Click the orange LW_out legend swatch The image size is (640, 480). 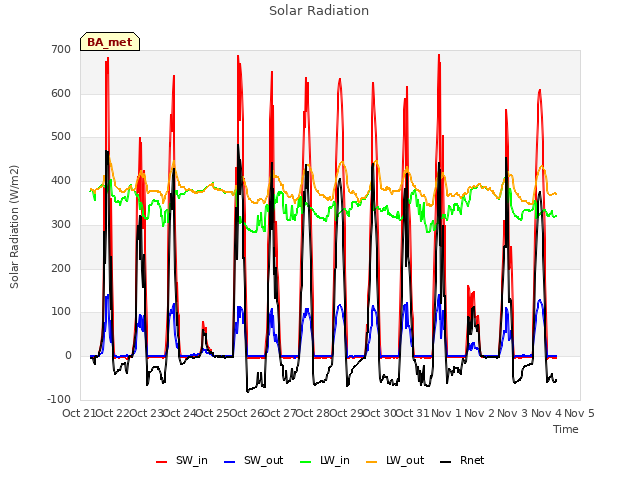click(372, 462)
